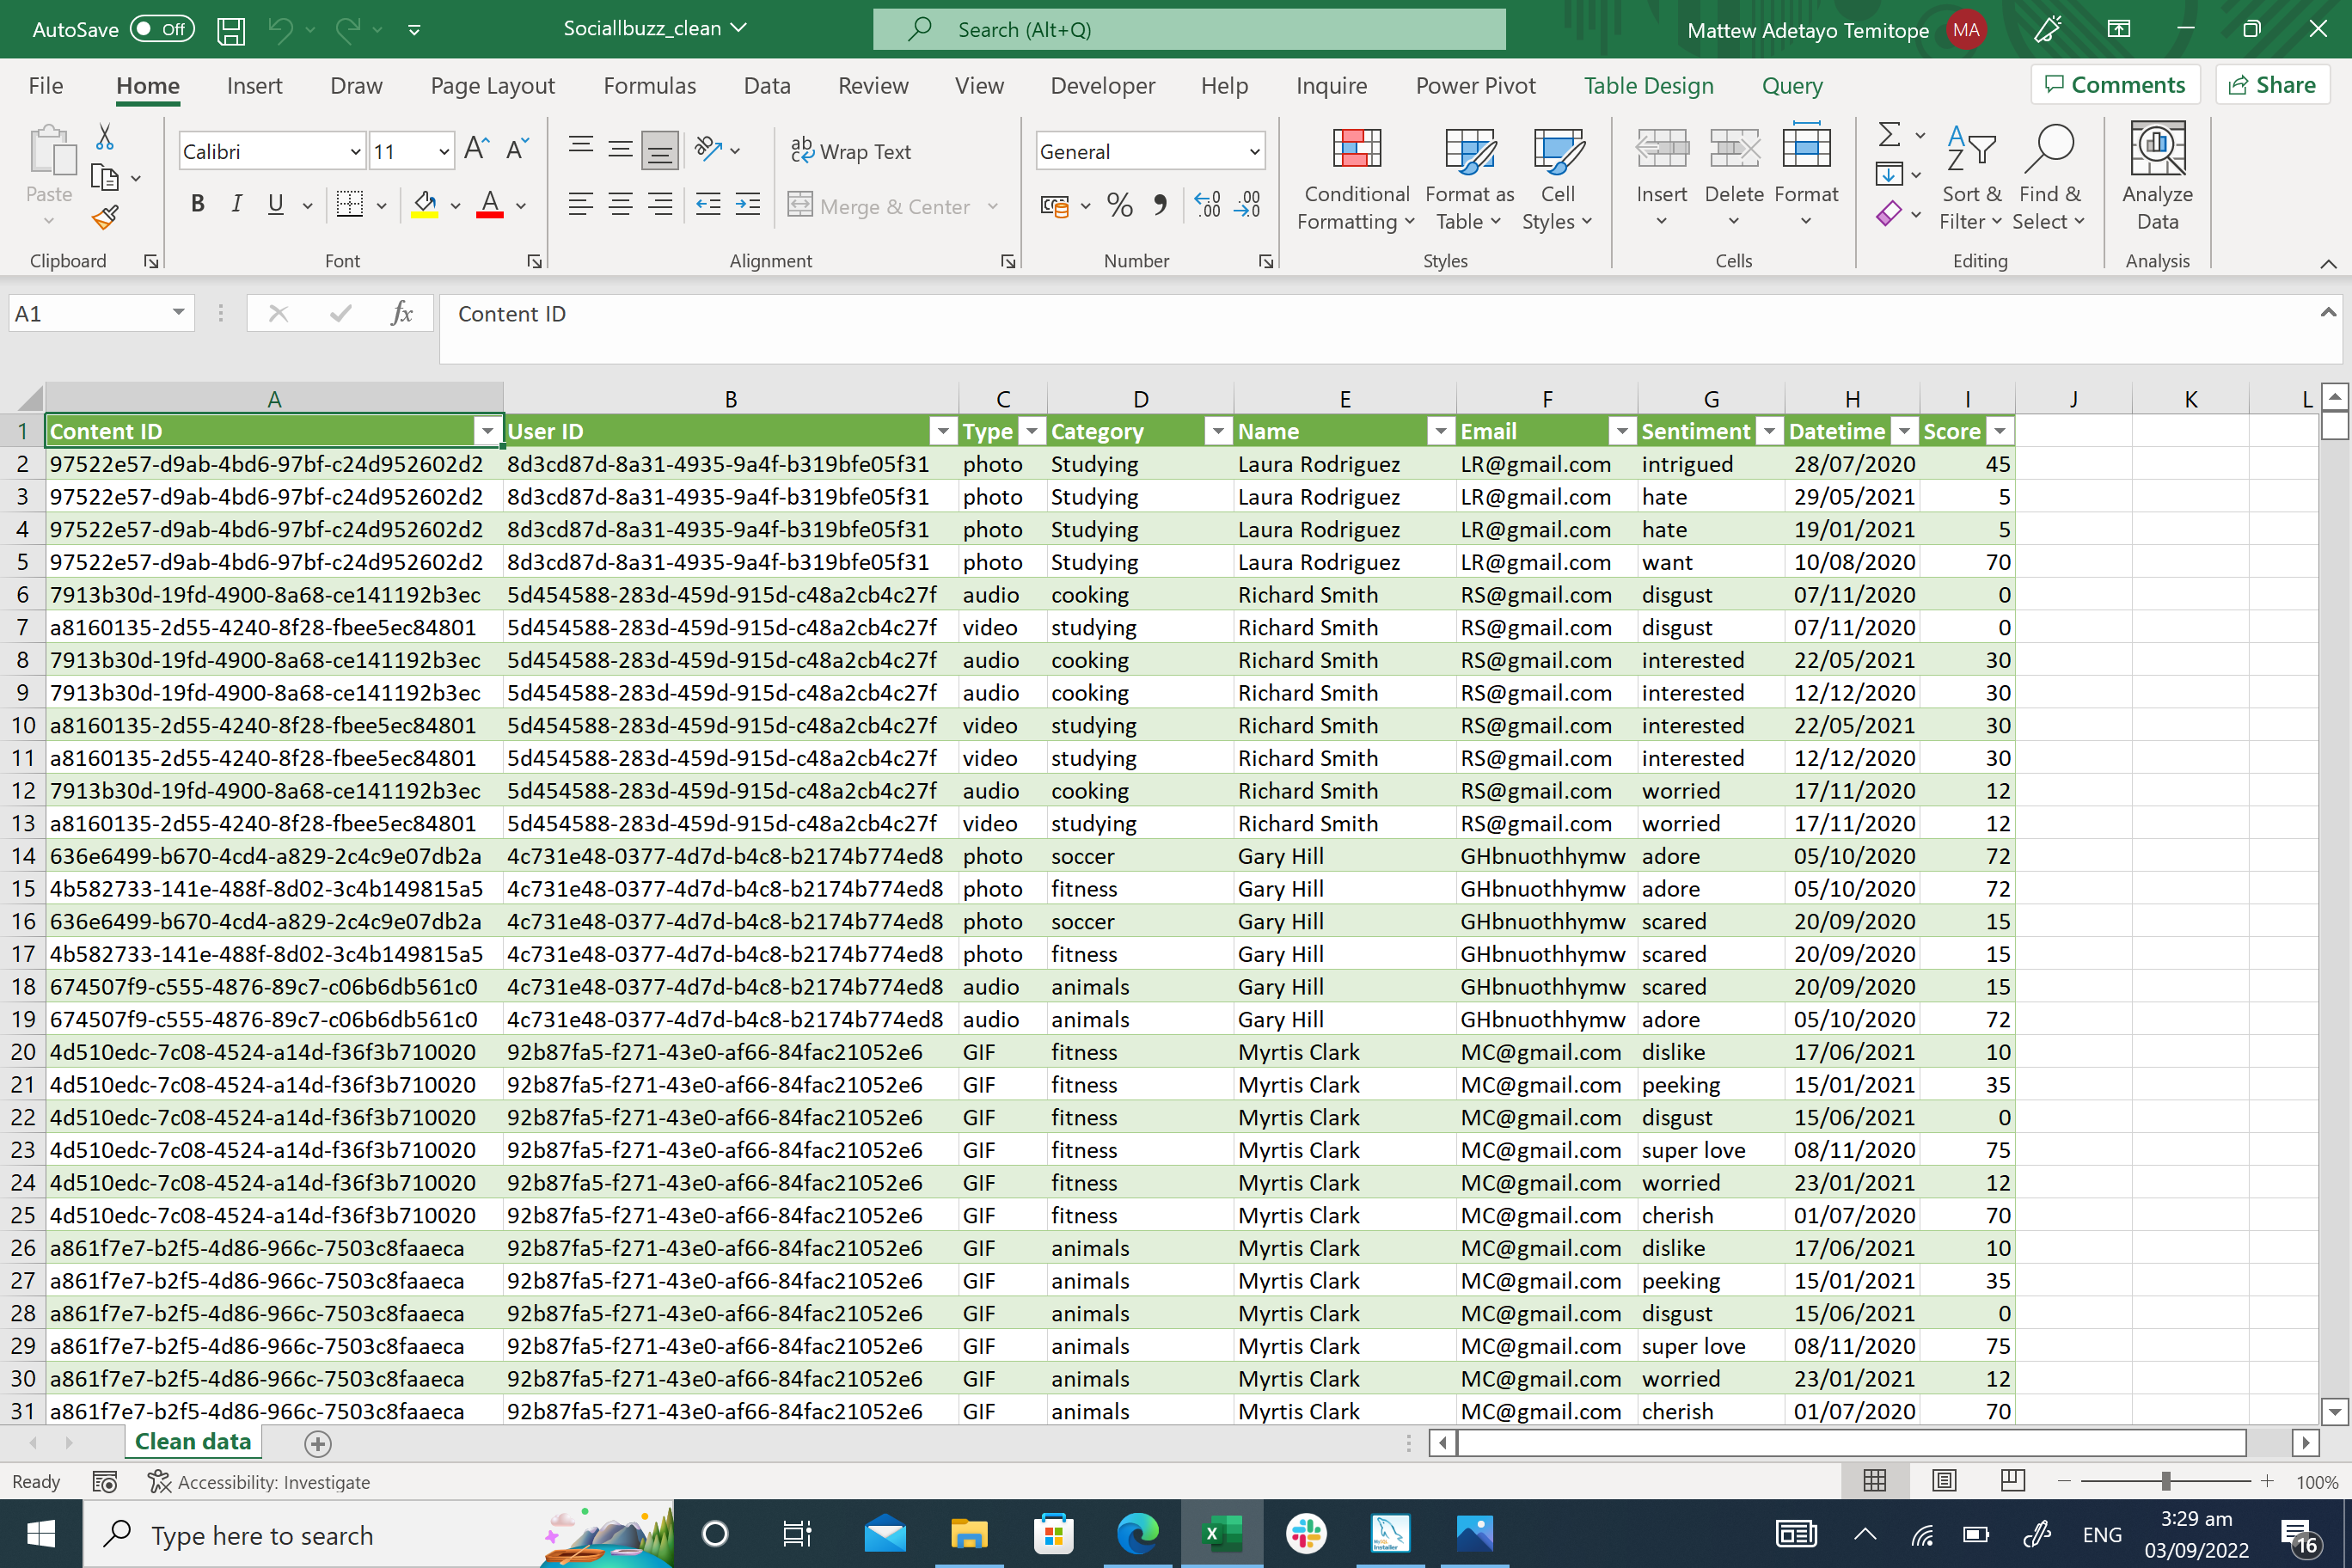
Task: Open Slack from the taskbar
Action: coord(1306,1533)
